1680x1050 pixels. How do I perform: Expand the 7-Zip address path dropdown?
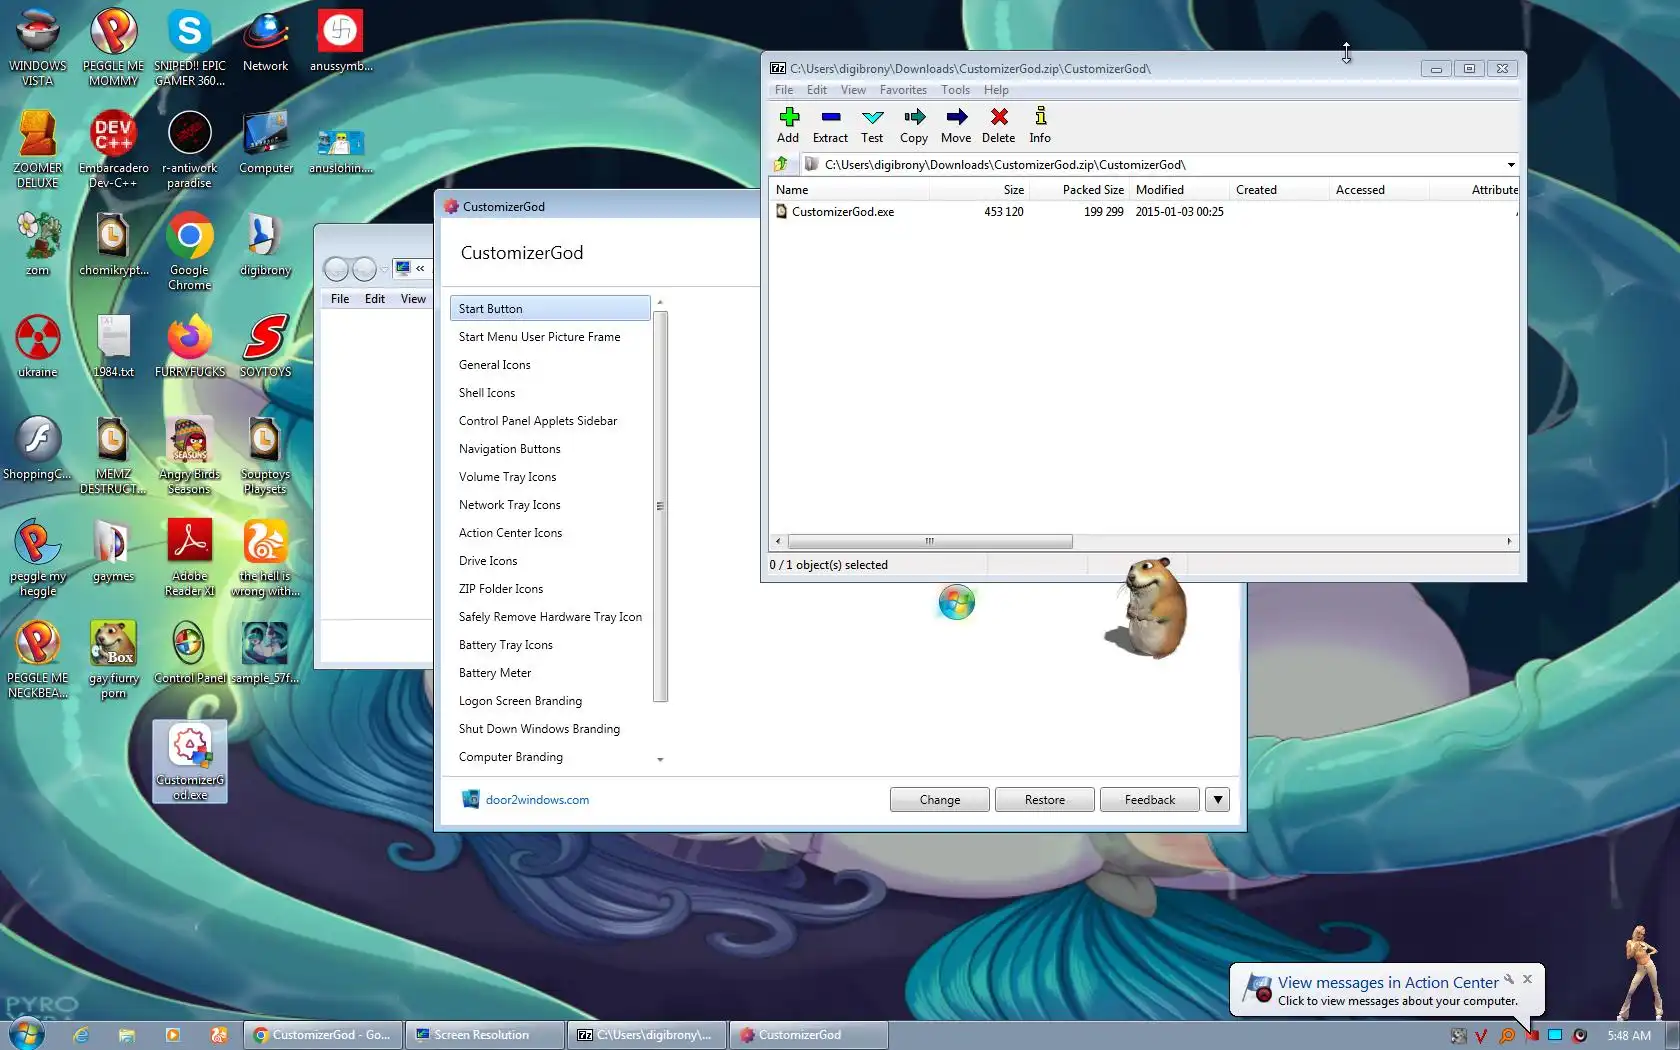point(1510,164)
